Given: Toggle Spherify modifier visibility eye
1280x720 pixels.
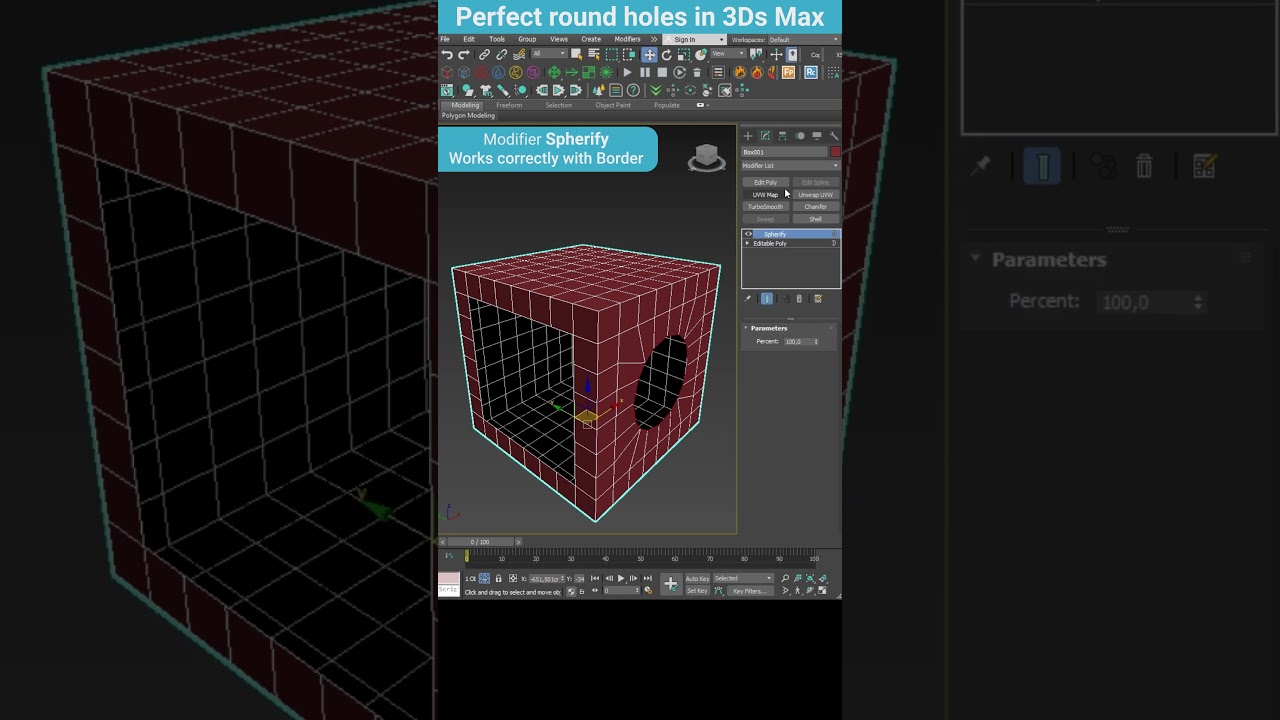Looking at the screenshot, I should pyautogui.click(x=748, y=234).
